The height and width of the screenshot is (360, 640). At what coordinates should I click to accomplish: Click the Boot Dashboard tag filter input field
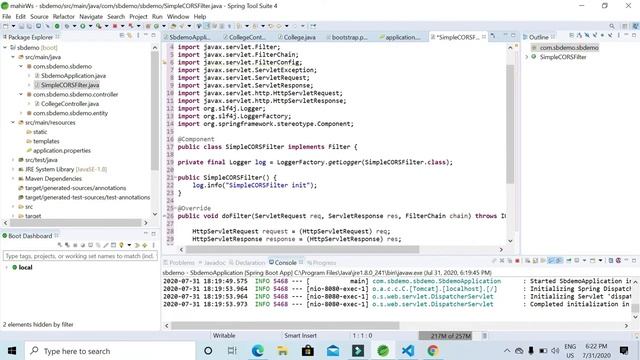coord(80,256)
